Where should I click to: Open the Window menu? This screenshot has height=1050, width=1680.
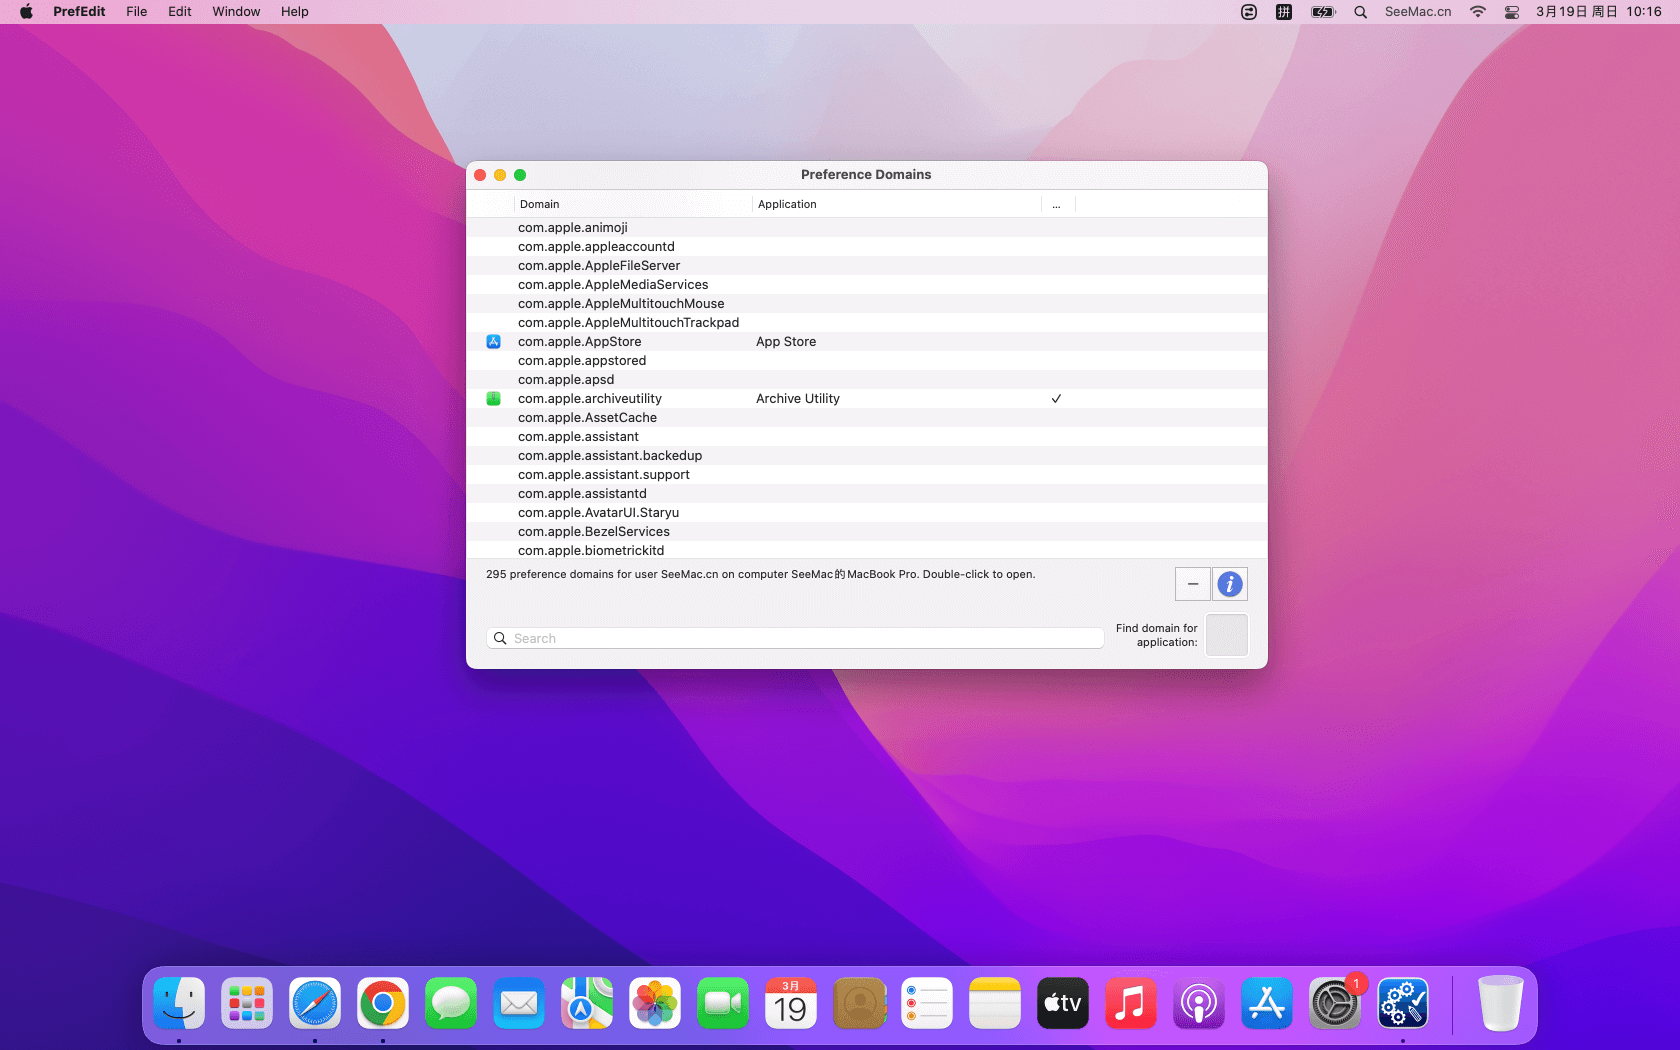tap(236, 12)
